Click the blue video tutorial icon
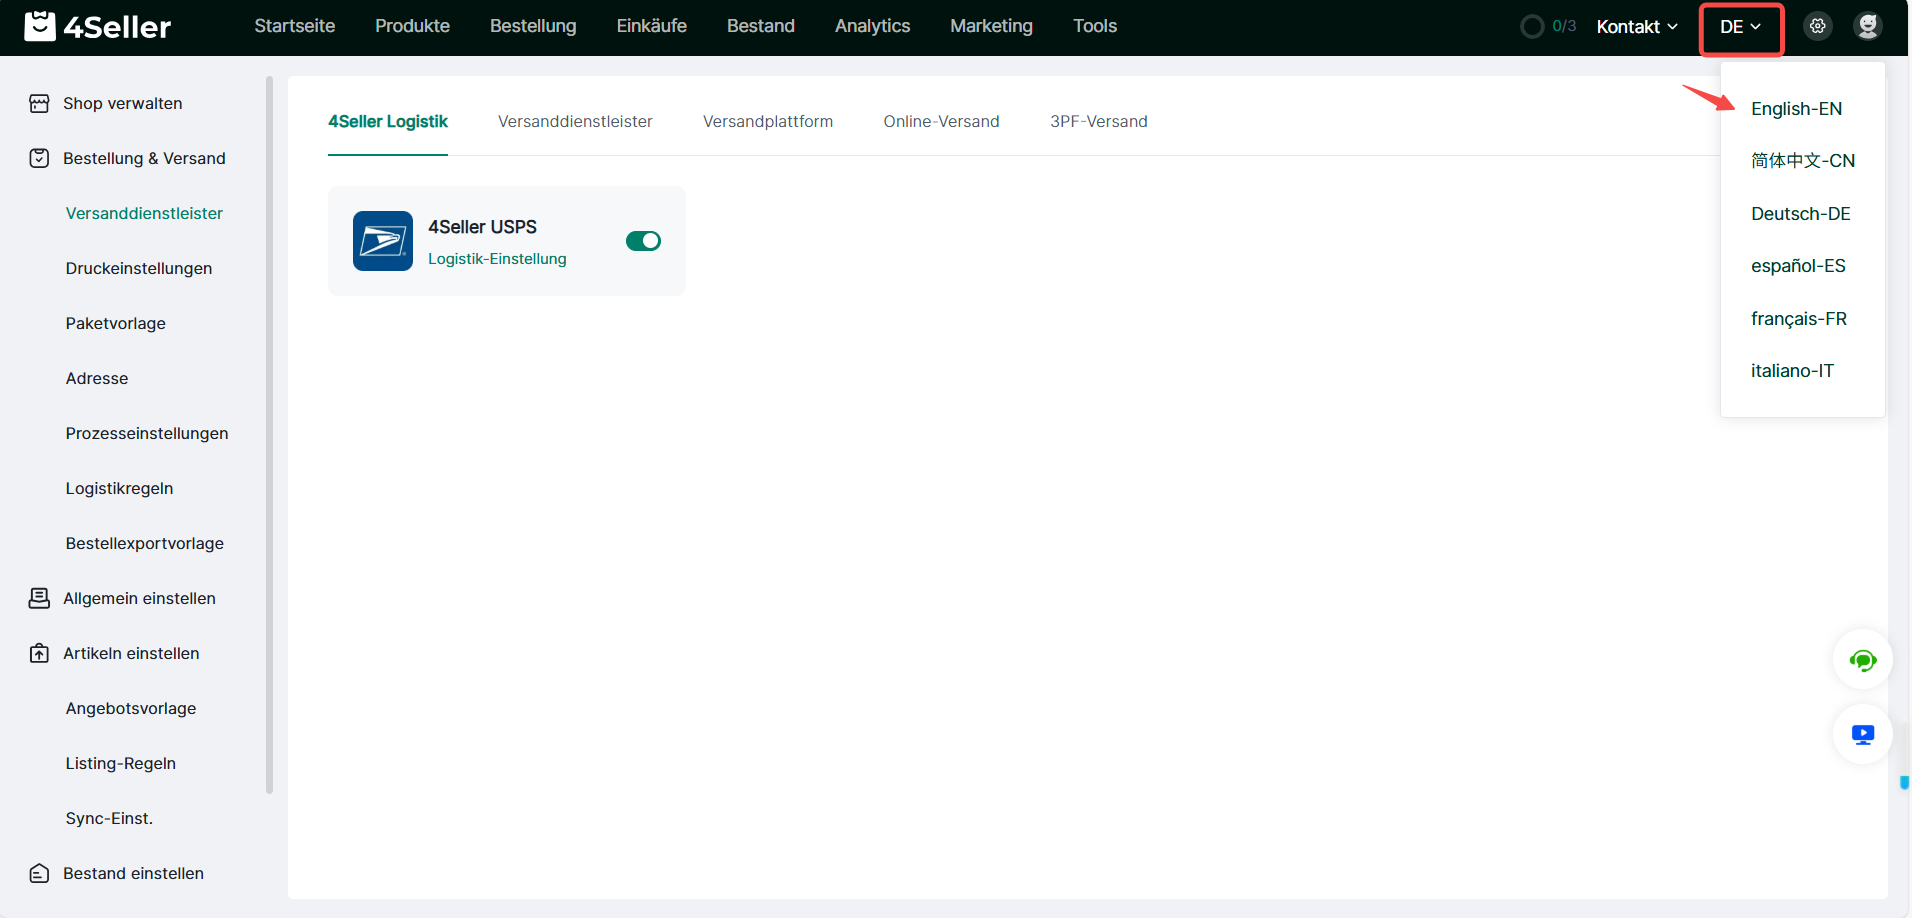The width and height of the screenshot is (1912, 918). (x=1862, y=735)
